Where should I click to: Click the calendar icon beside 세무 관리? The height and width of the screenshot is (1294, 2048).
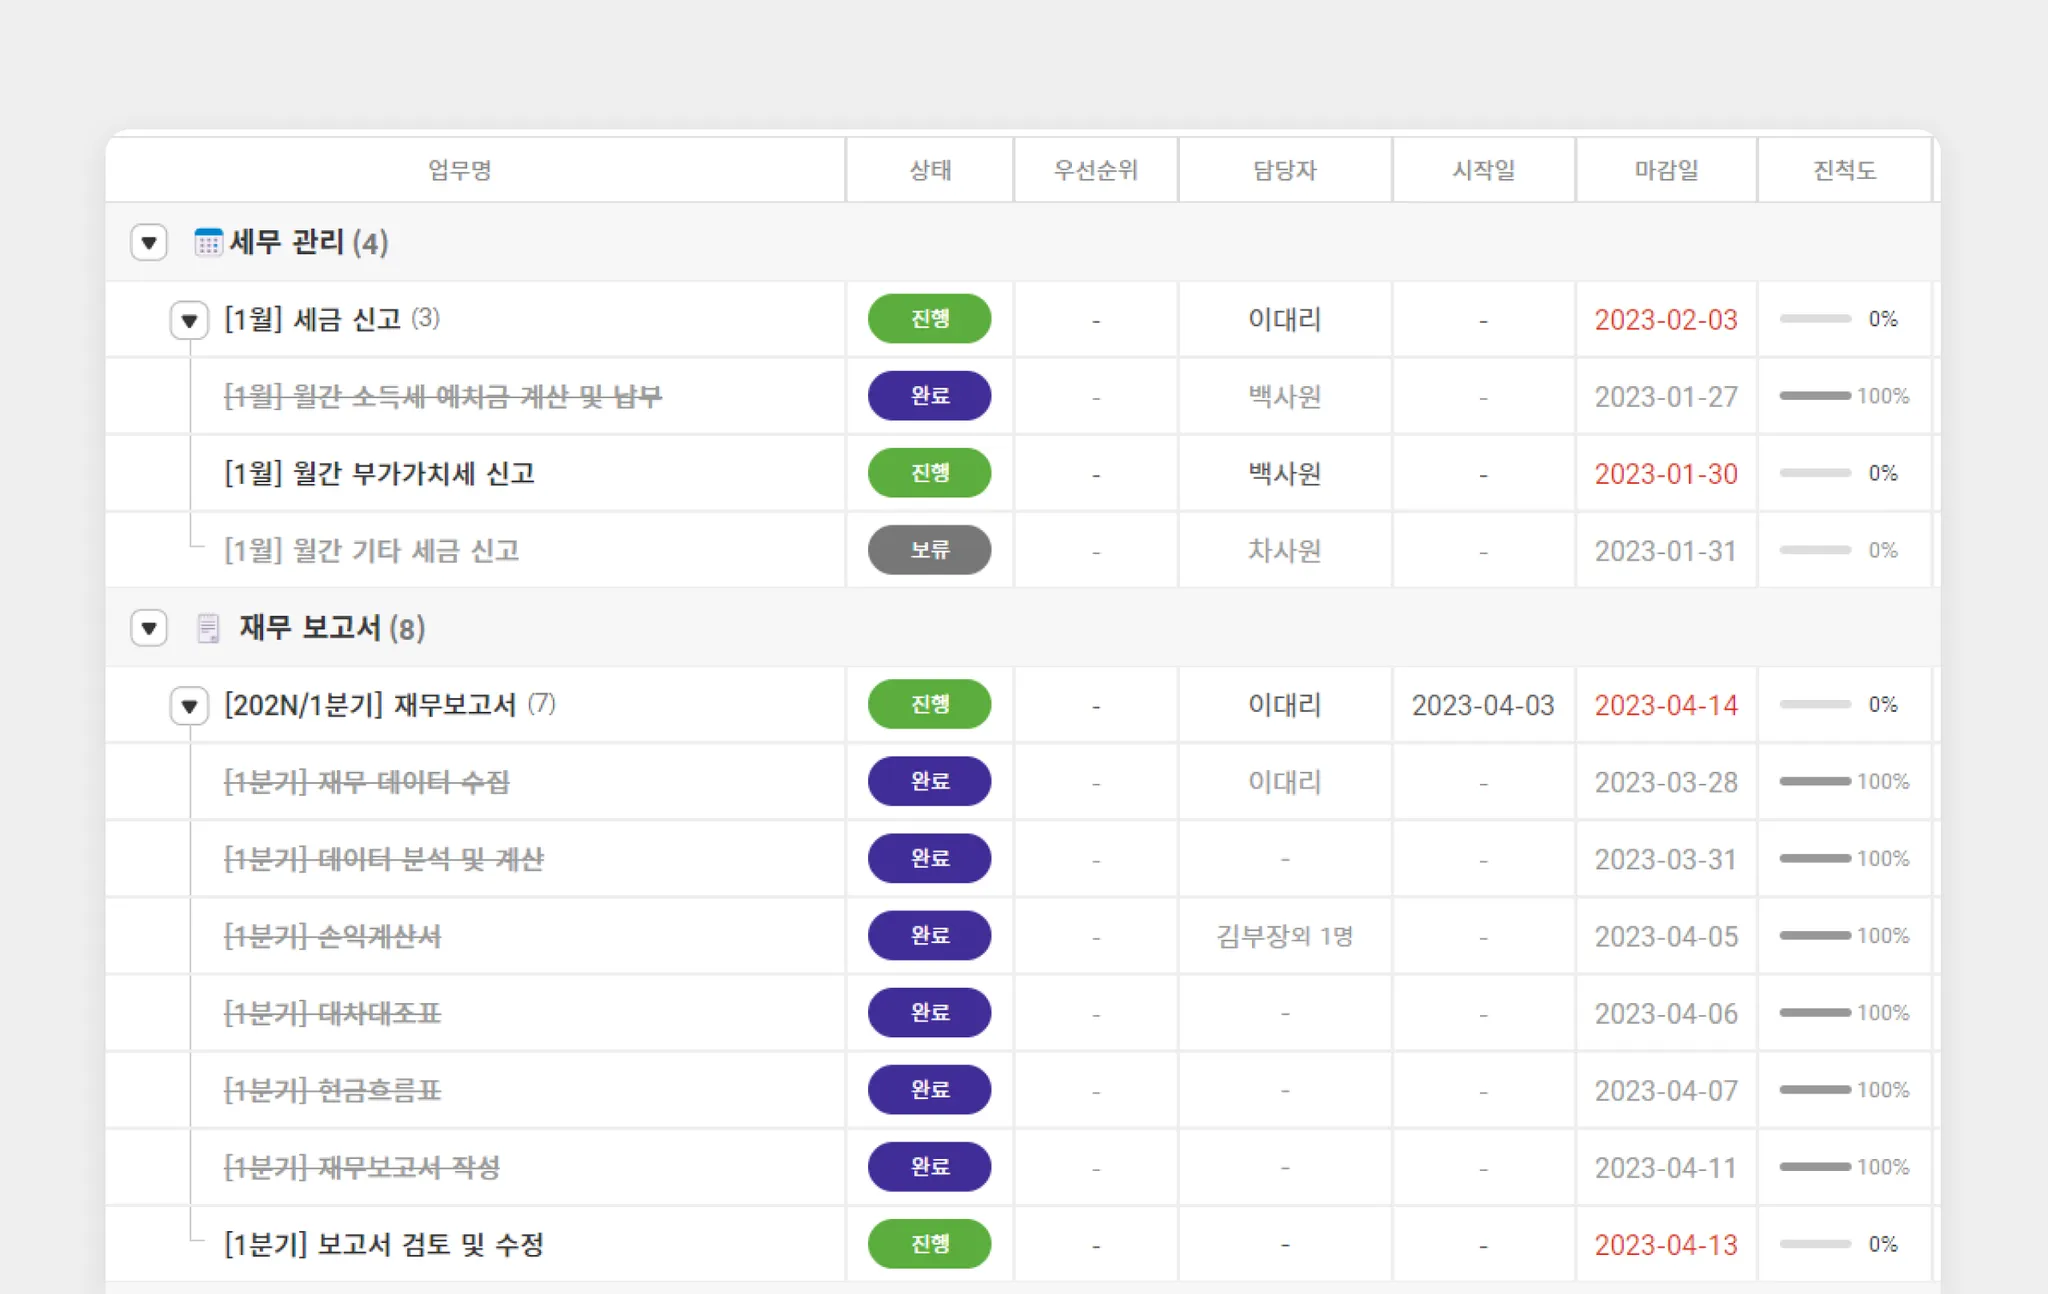(x=208, y=243)
